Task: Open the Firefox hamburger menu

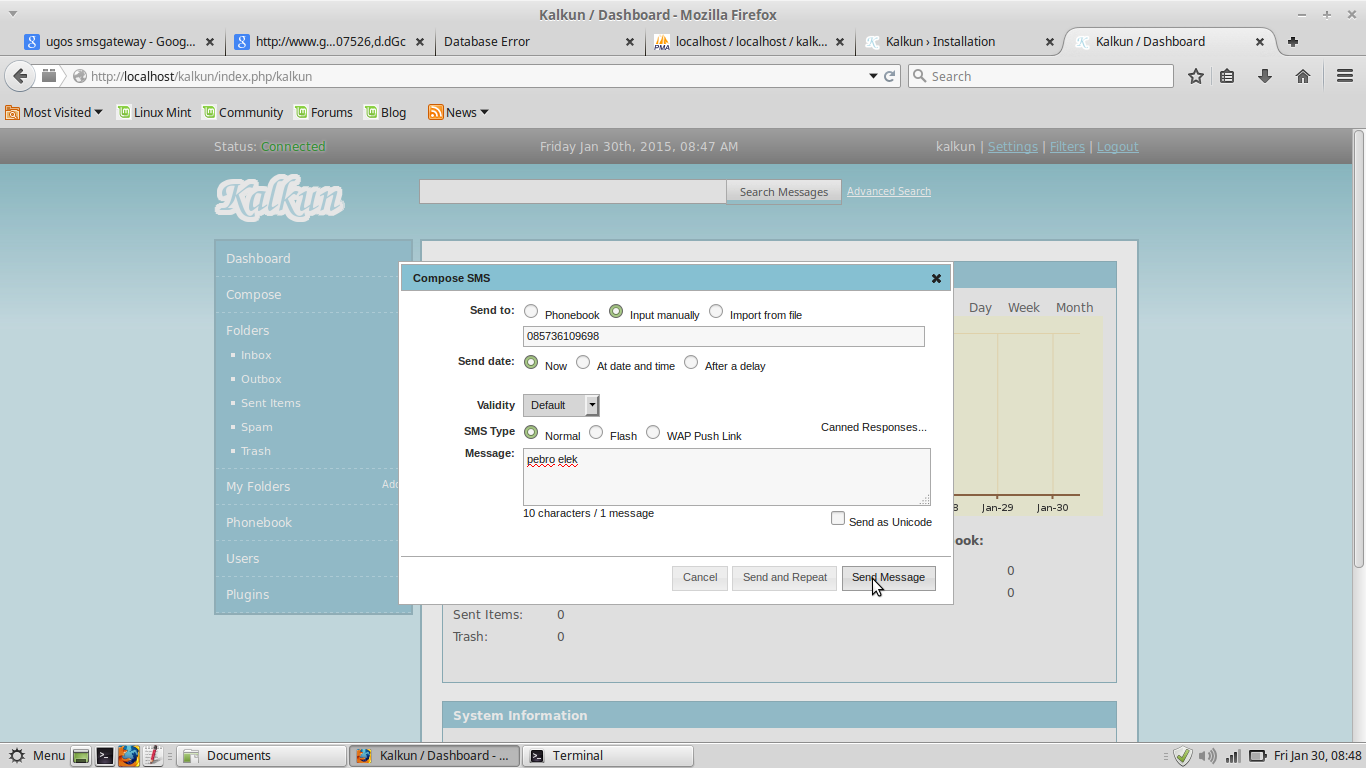Action: (x=1345, y=76)
